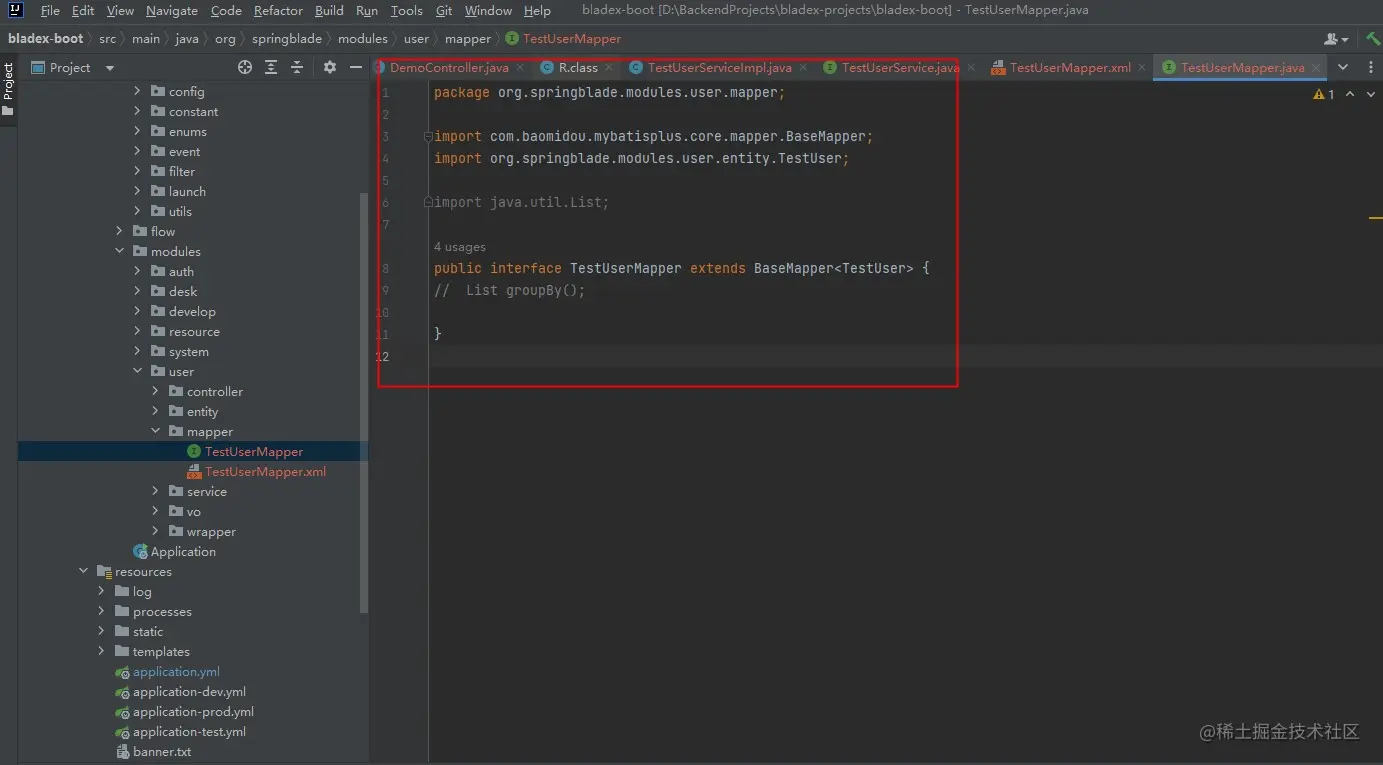Image resolution: width=1383 pixels, height=765 pixels.
Task: Select the processes folder
Action: pos(162,611)
